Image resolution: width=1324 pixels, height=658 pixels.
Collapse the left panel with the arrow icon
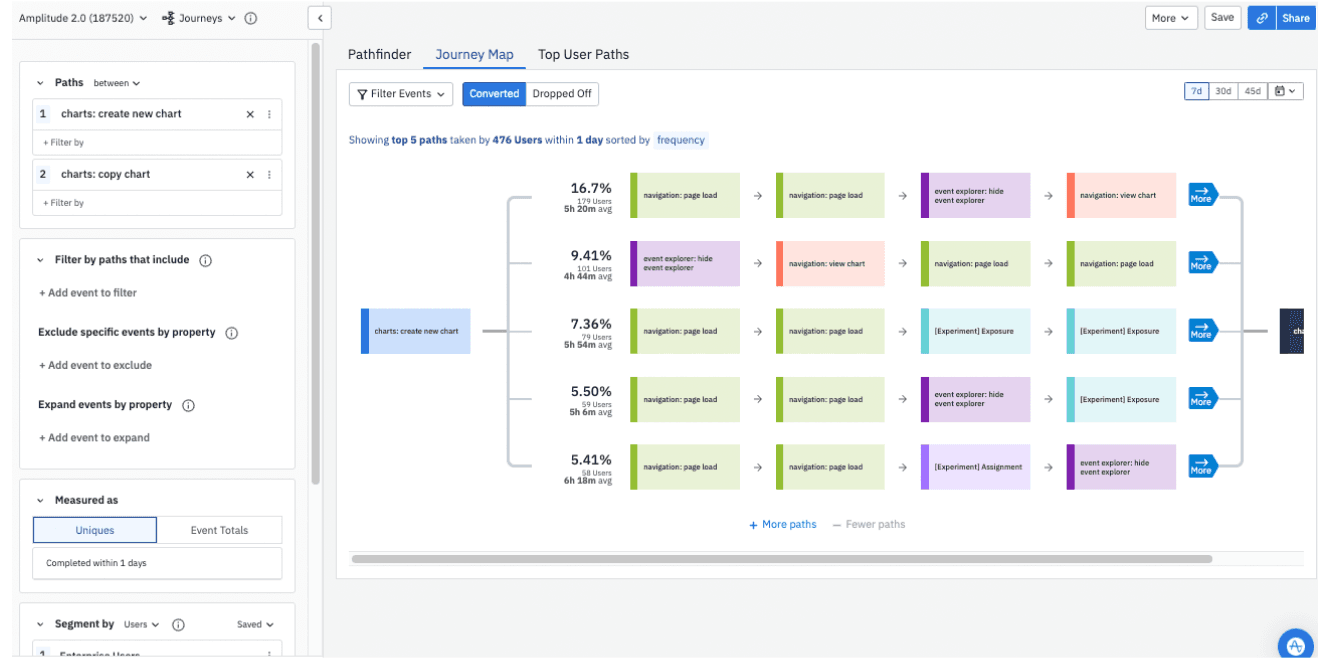point(319,17)
